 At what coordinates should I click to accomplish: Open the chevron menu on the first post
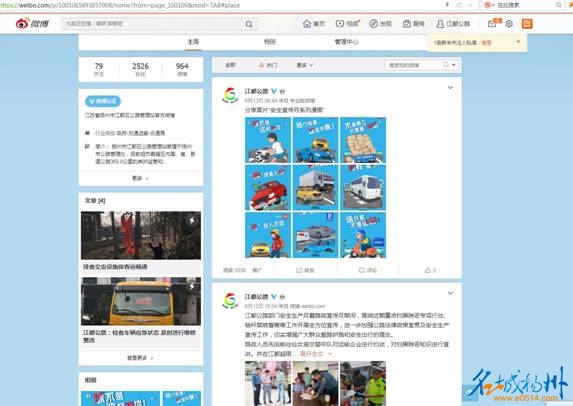tap(451, 88)
